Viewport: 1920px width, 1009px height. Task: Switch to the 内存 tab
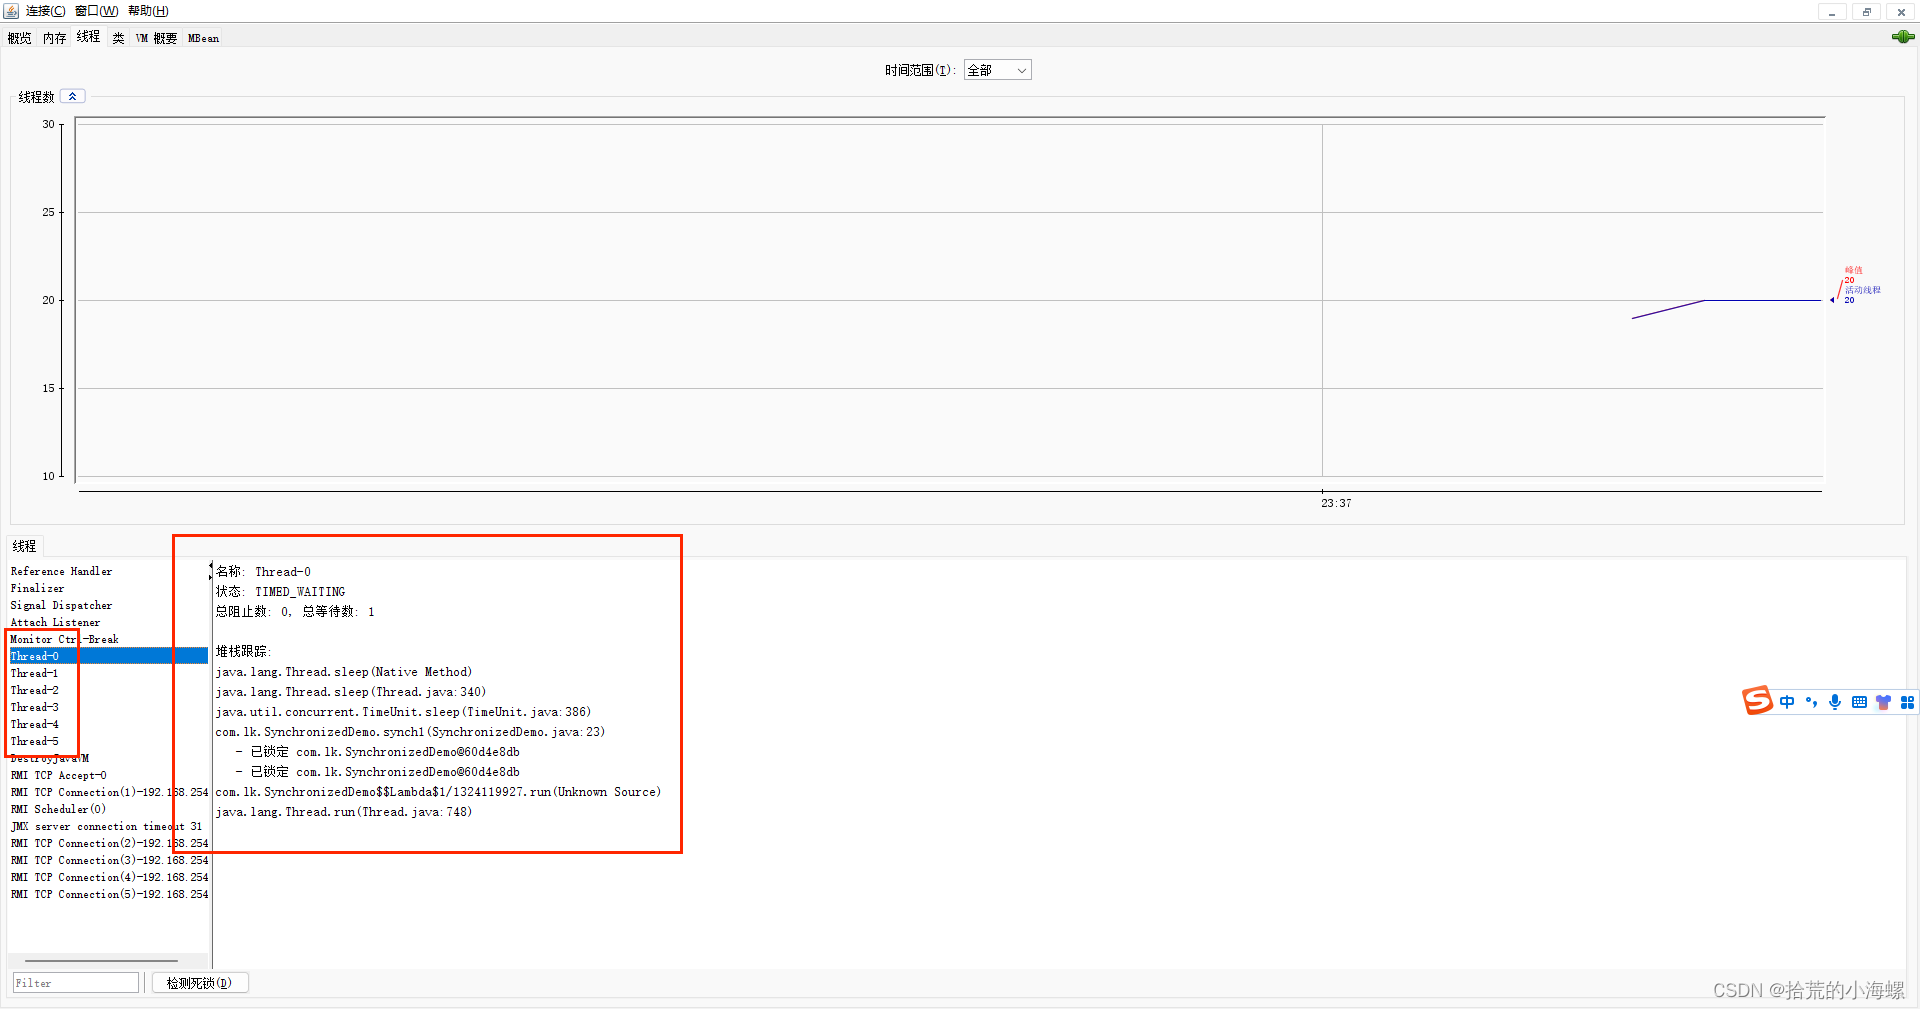pyautogui.click(x=54, y=38)
